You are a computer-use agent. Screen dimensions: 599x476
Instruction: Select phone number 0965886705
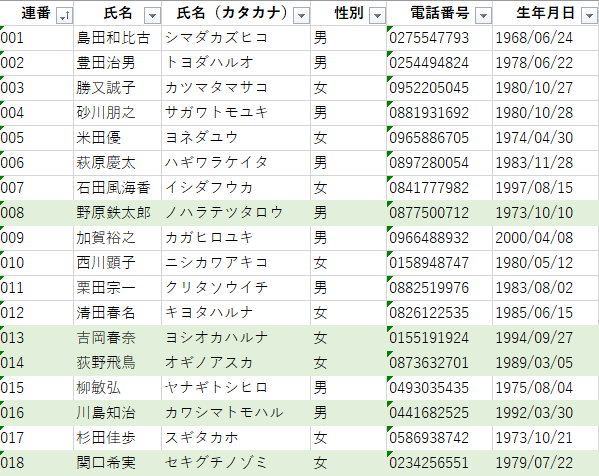(x=439, y=138)
